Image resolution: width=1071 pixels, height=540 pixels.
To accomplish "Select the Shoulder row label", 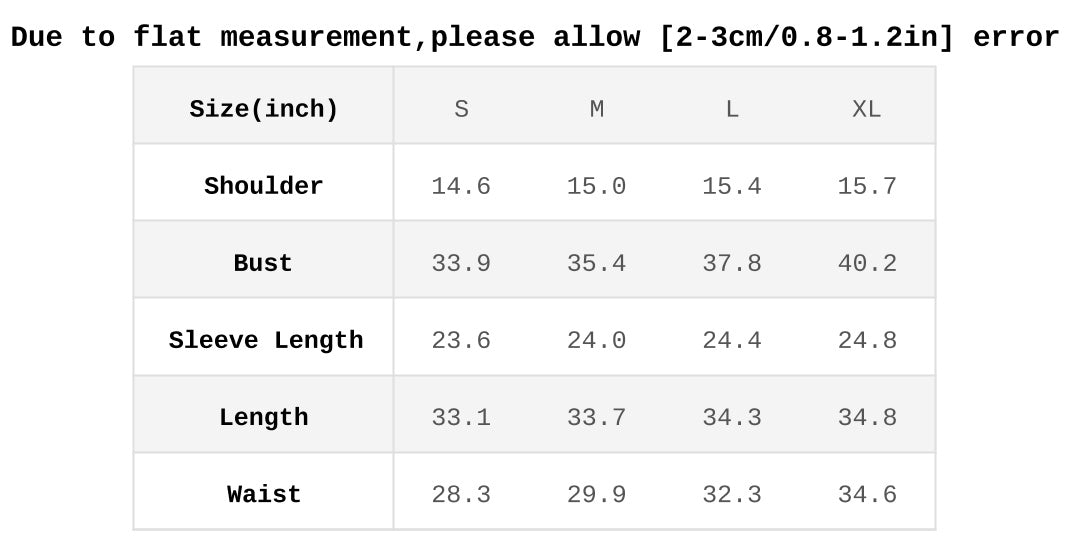I will pyautogui.click(x=264, y=186).
